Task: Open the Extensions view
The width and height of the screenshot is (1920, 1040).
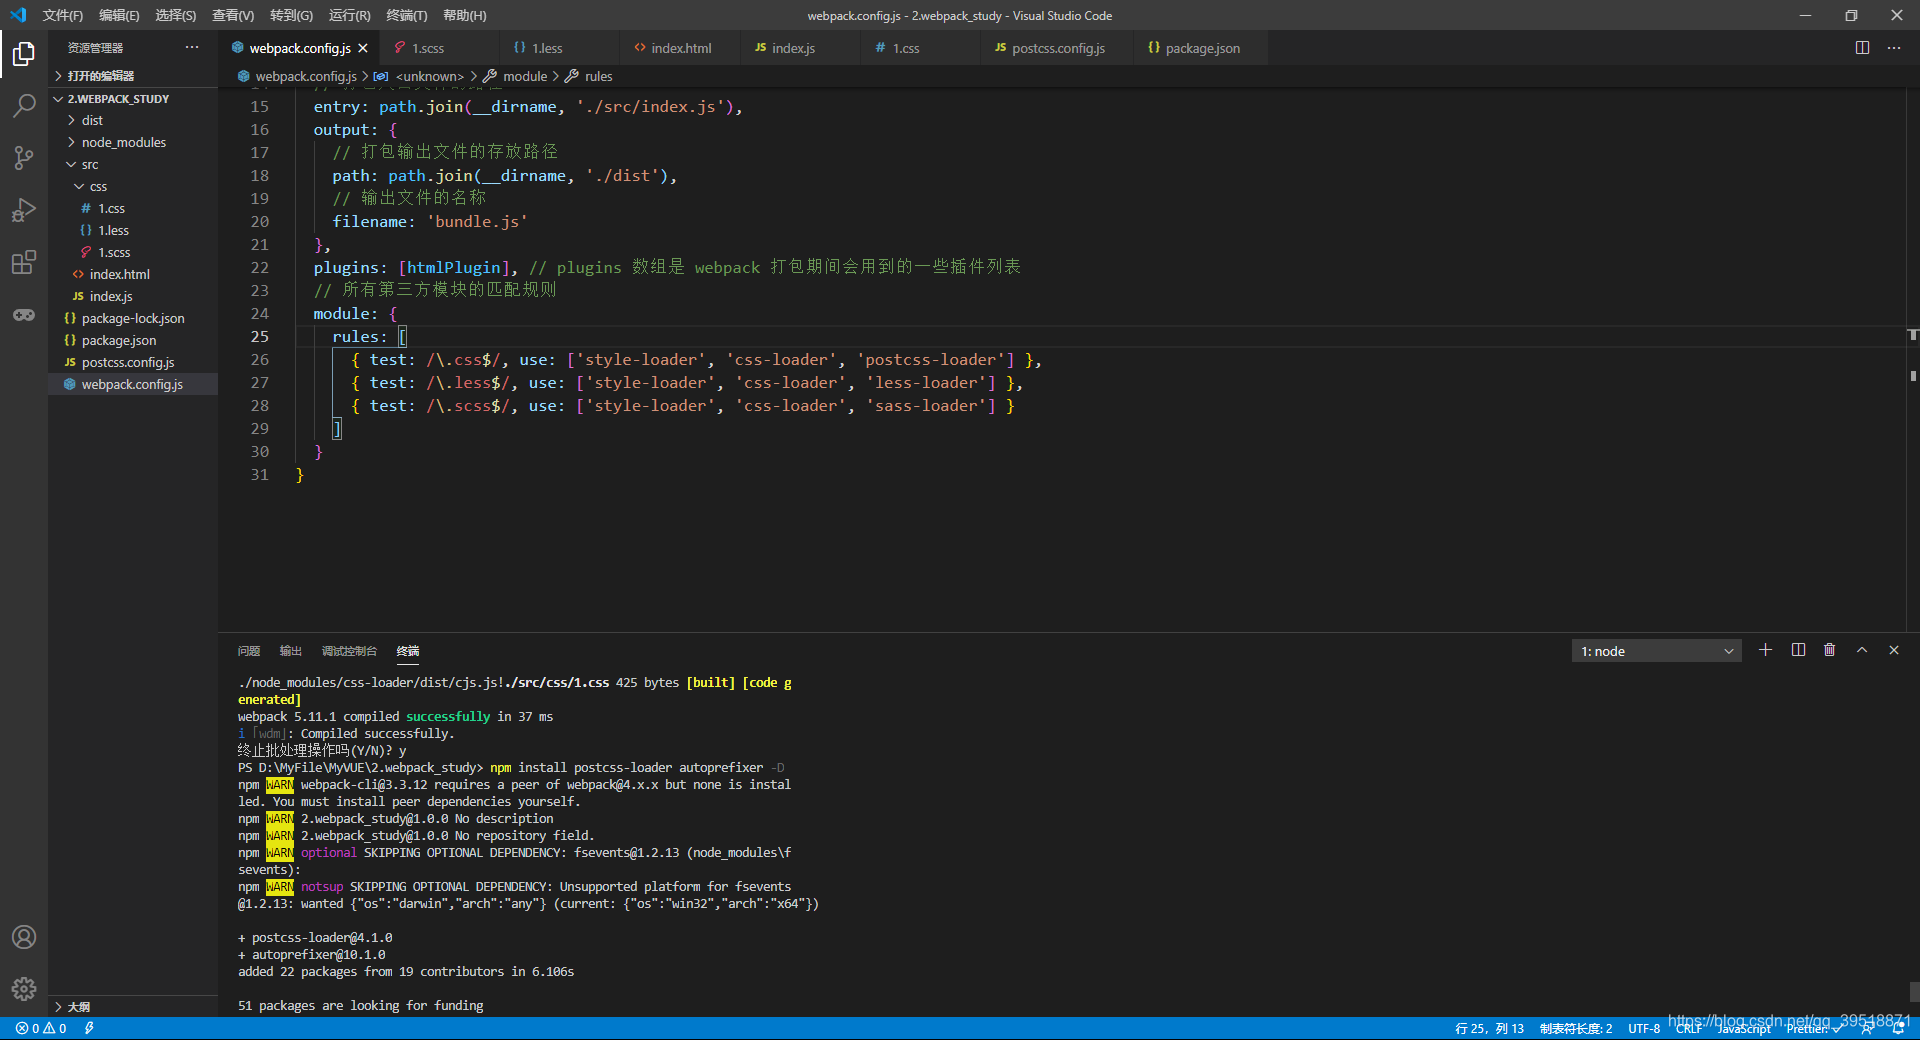Action: 24,262
